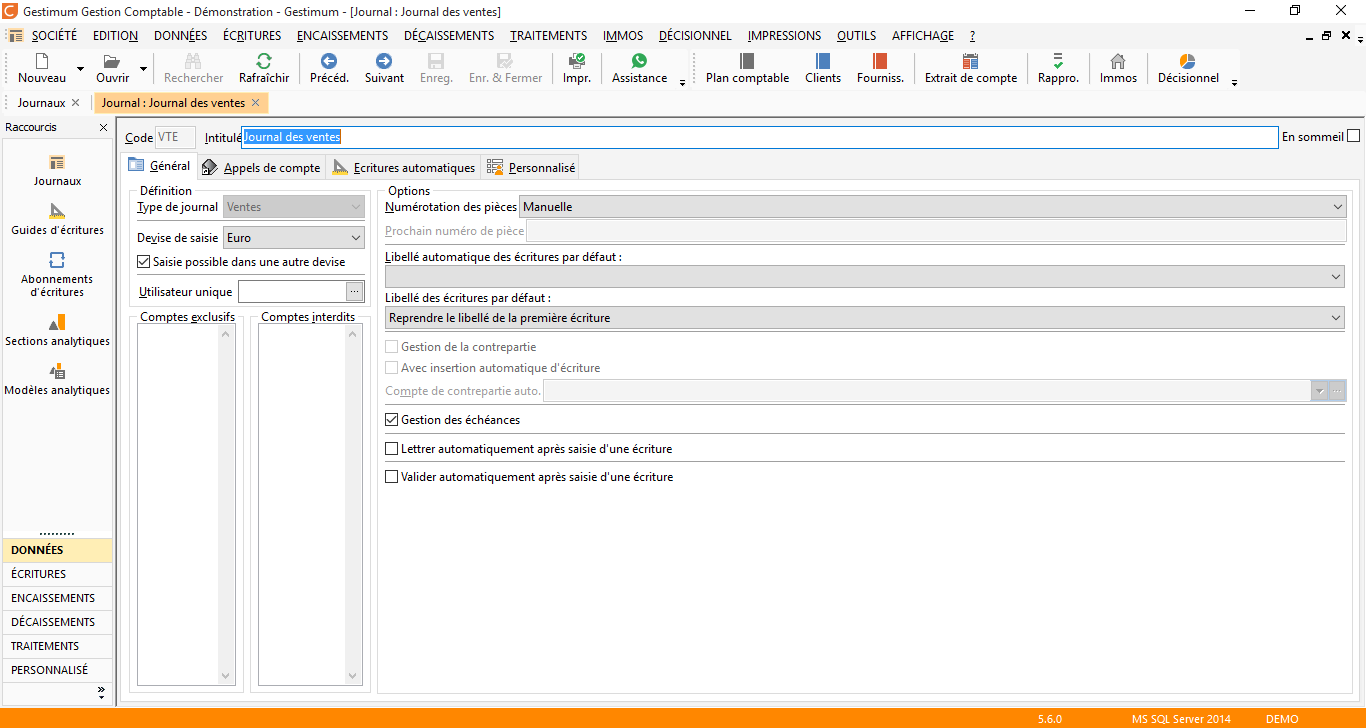The width and height of the screenshot is (1366, 728).
Task: Click the application menu icon left of SOCIÉTÉ
Action: click(x=16, y=36)
